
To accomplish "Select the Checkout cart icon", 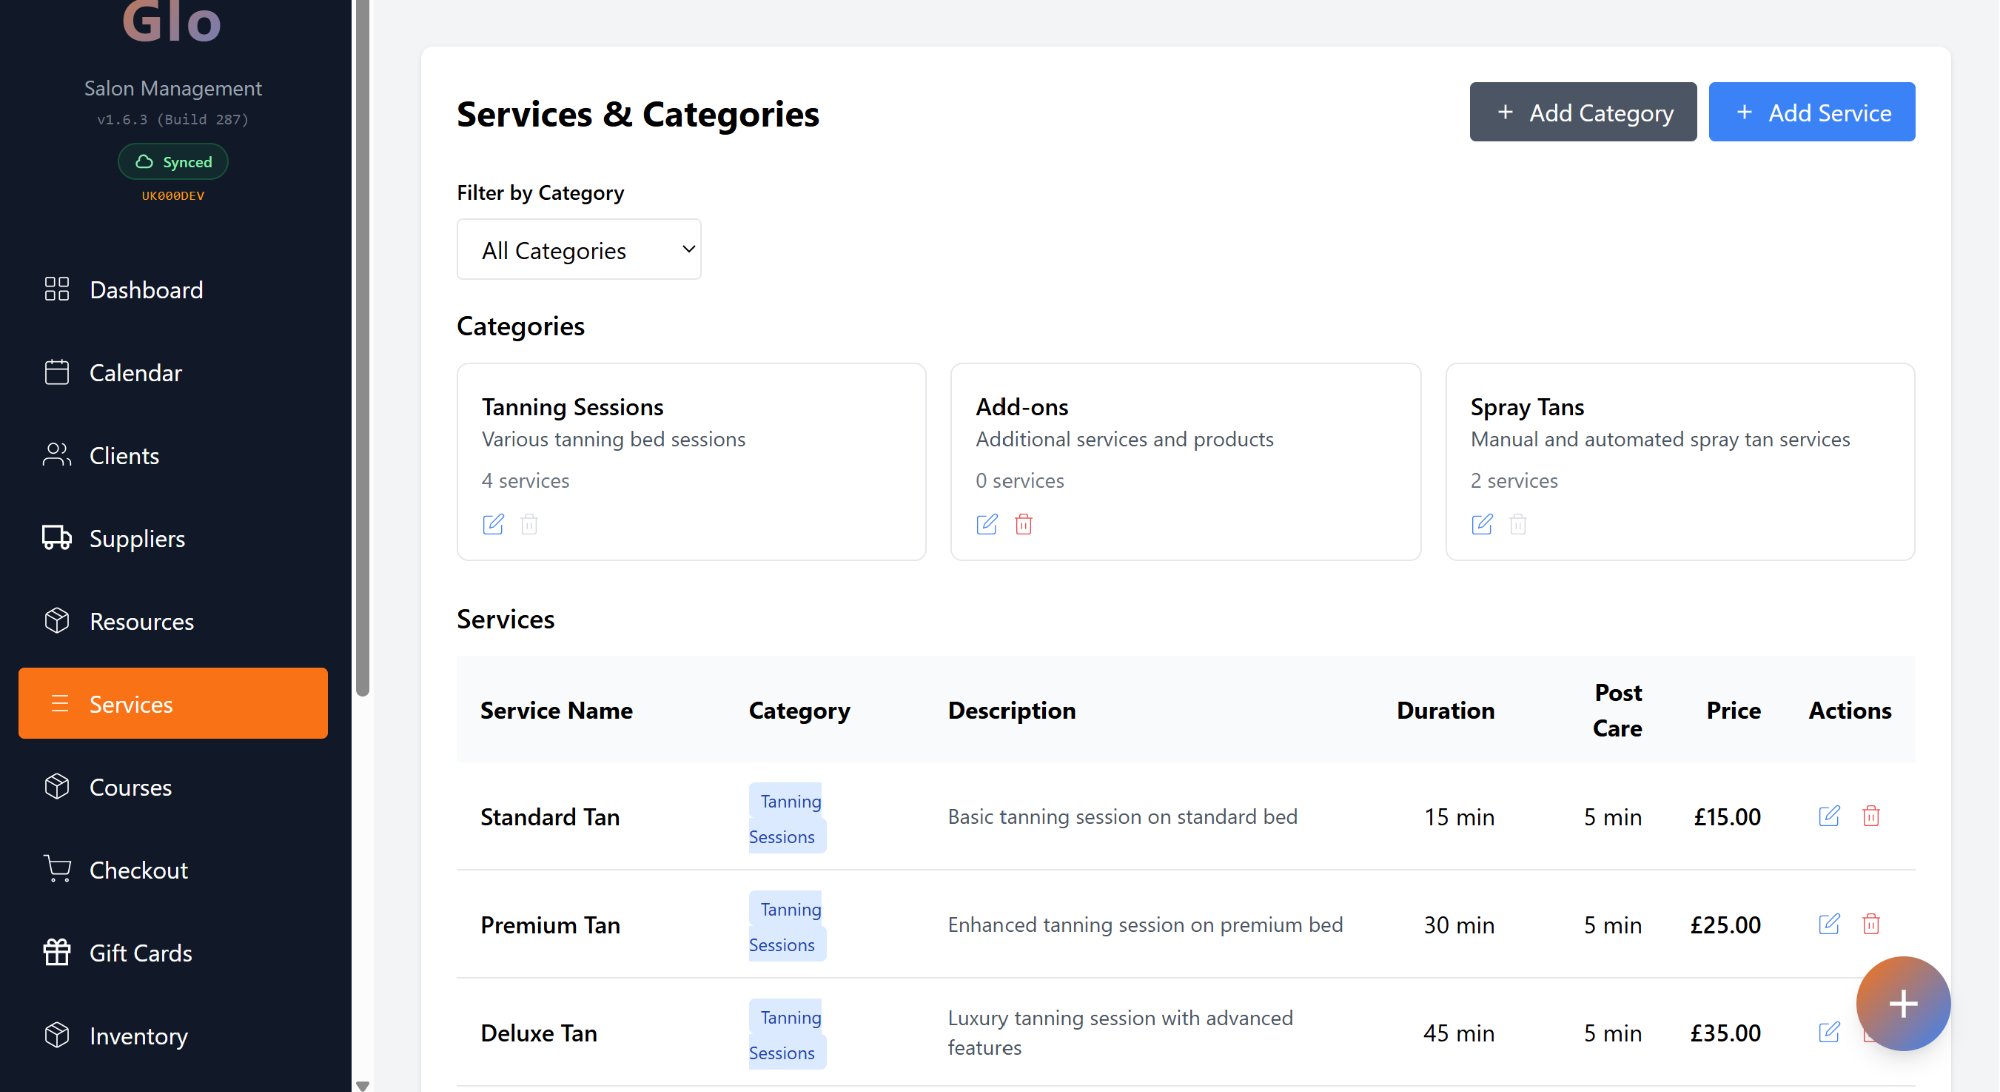I will pyautogui.click(x=57, y=869).
